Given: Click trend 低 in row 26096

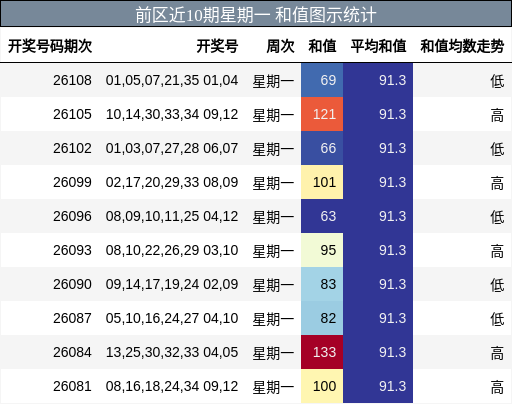Looking at the screenshot, I should point(497,217).
